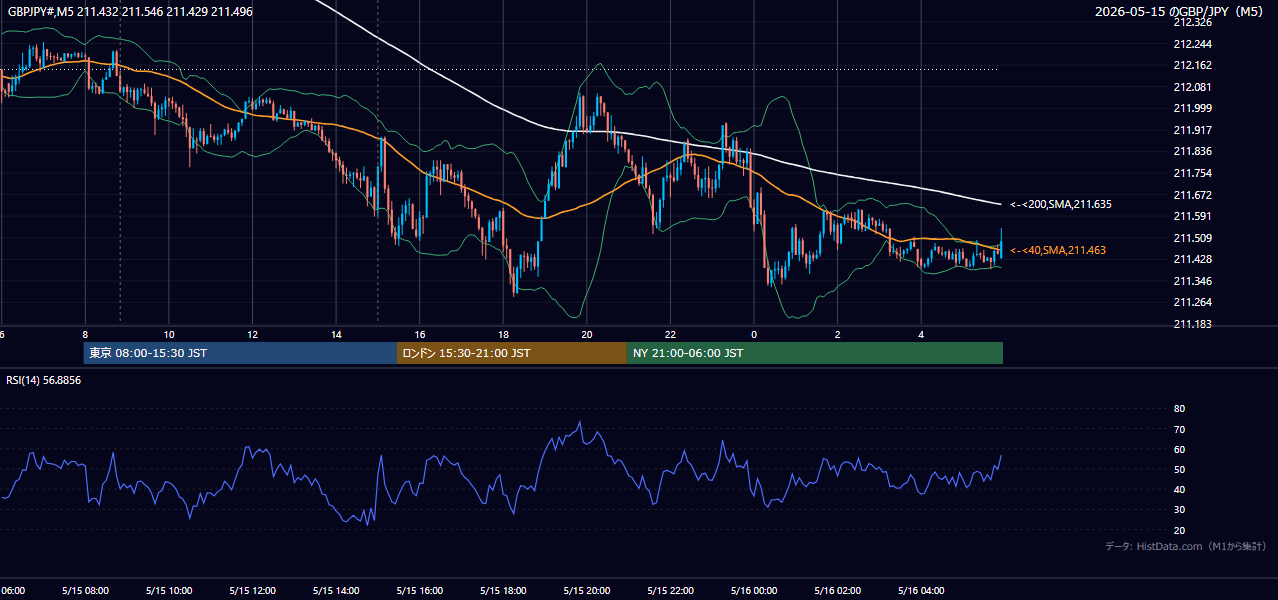Viewport: 1278px width, 600px height.
Task: Click price axis value 212.081
Action: 1191,87
